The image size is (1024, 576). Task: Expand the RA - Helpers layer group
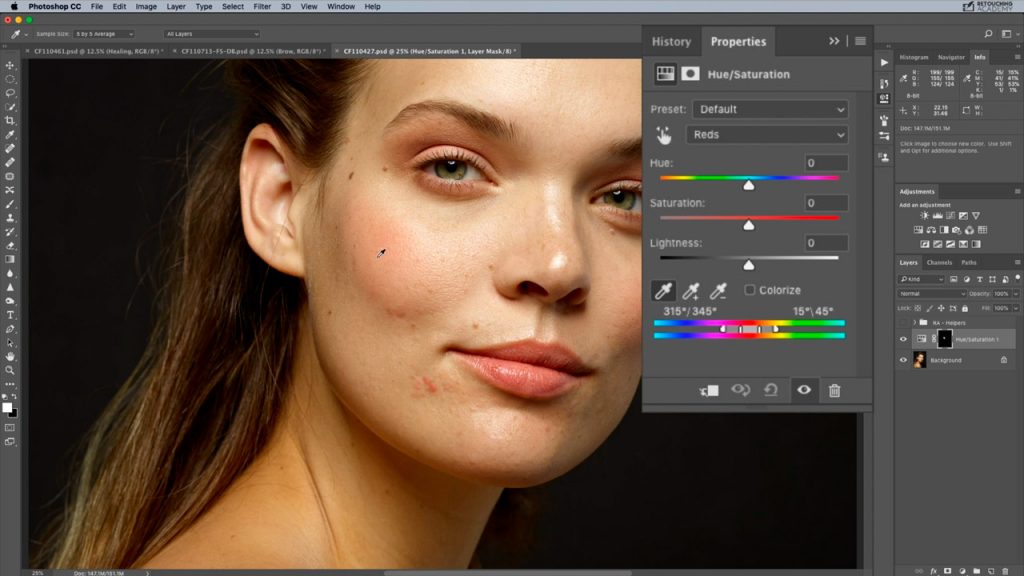pyautogui.click(x=914, y=322)
